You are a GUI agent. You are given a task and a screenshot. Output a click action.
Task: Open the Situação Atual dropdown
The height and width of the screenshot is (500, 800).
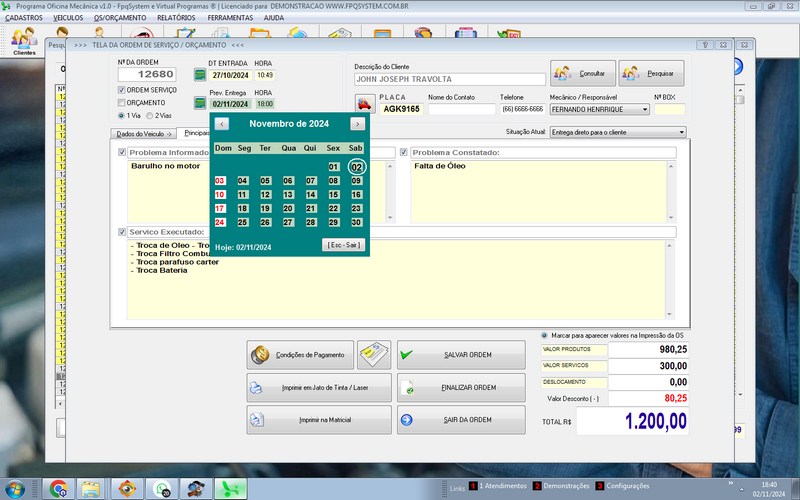click(x=681, y=132)
